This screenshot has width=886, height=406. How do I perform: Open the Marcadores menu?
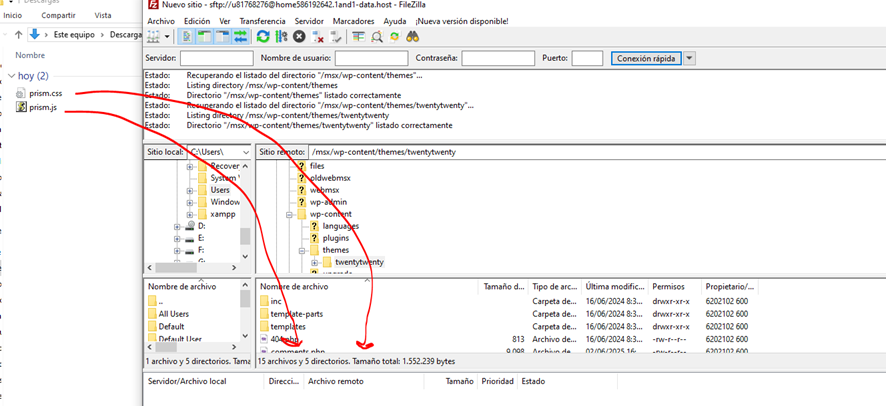click(353, 20)
